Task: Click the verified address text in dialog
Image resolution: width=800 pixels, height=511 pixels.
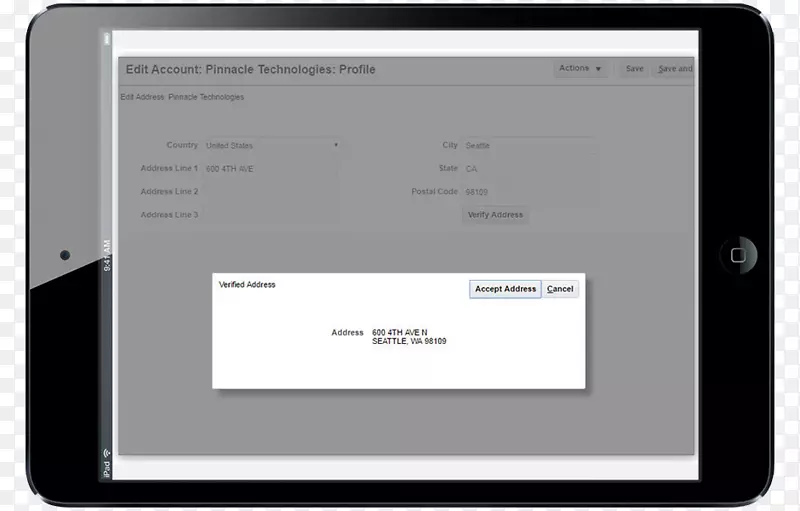Action: (409, 337)
